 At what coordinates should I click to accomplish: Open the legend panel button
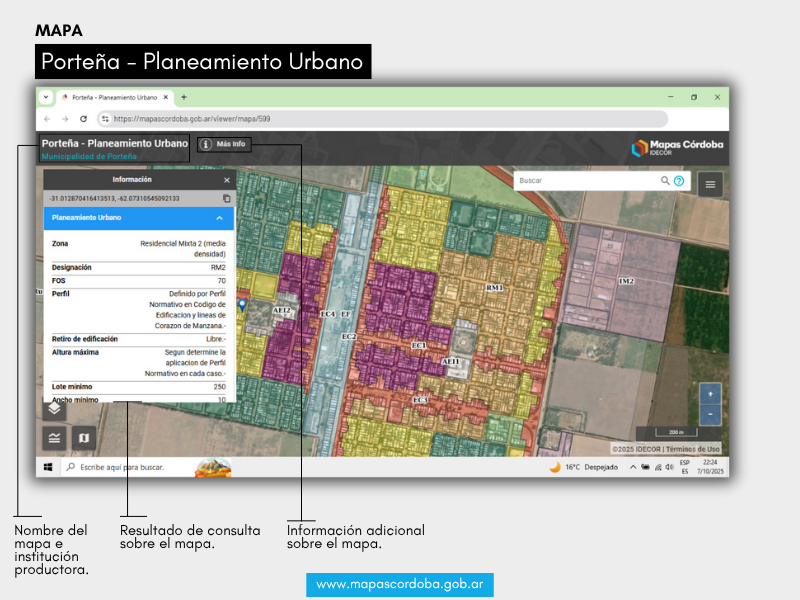[55, 437]
